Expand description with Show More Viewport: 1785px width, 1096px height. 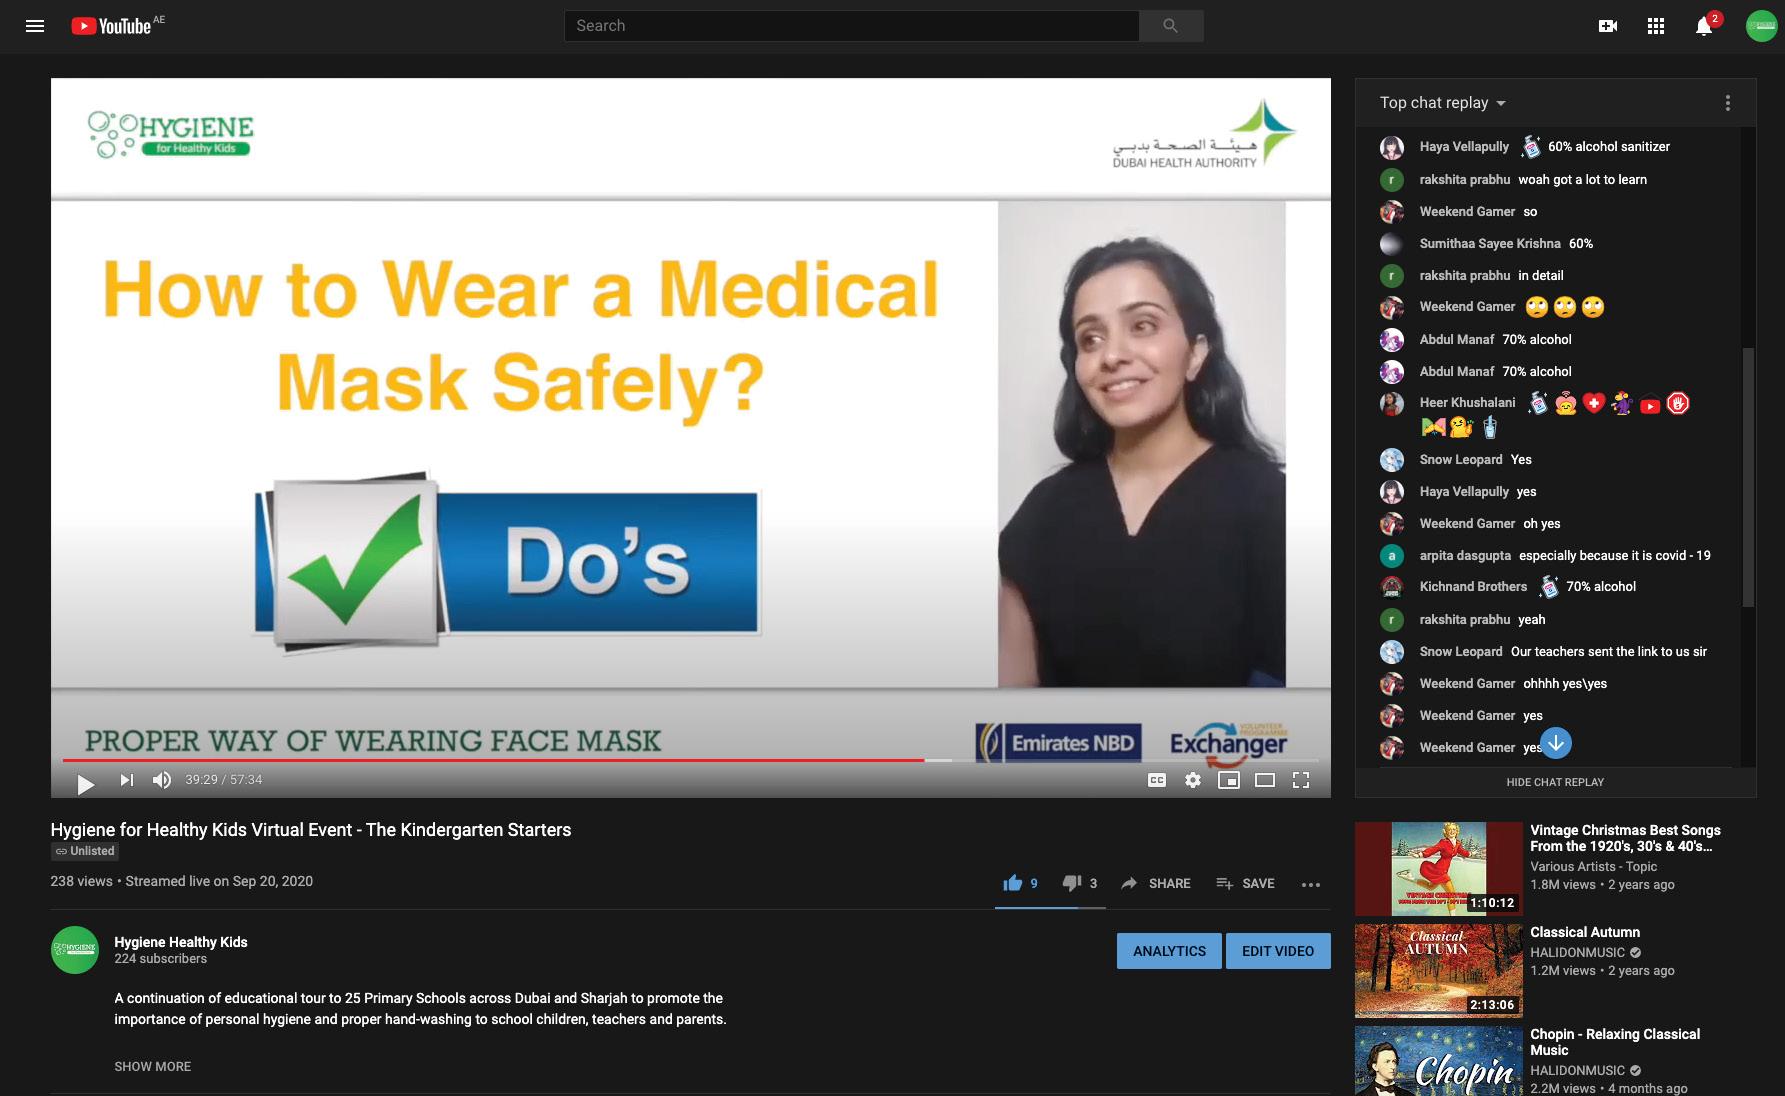point(152,1067)
